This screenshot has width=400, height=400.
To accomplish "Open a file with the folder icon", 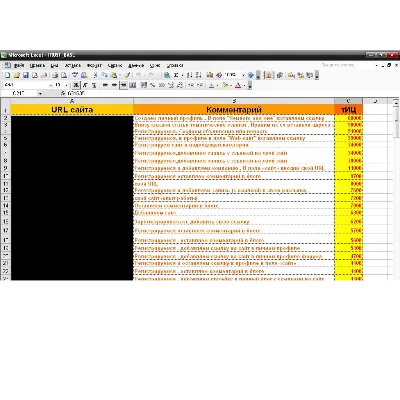I will point(17,75).
